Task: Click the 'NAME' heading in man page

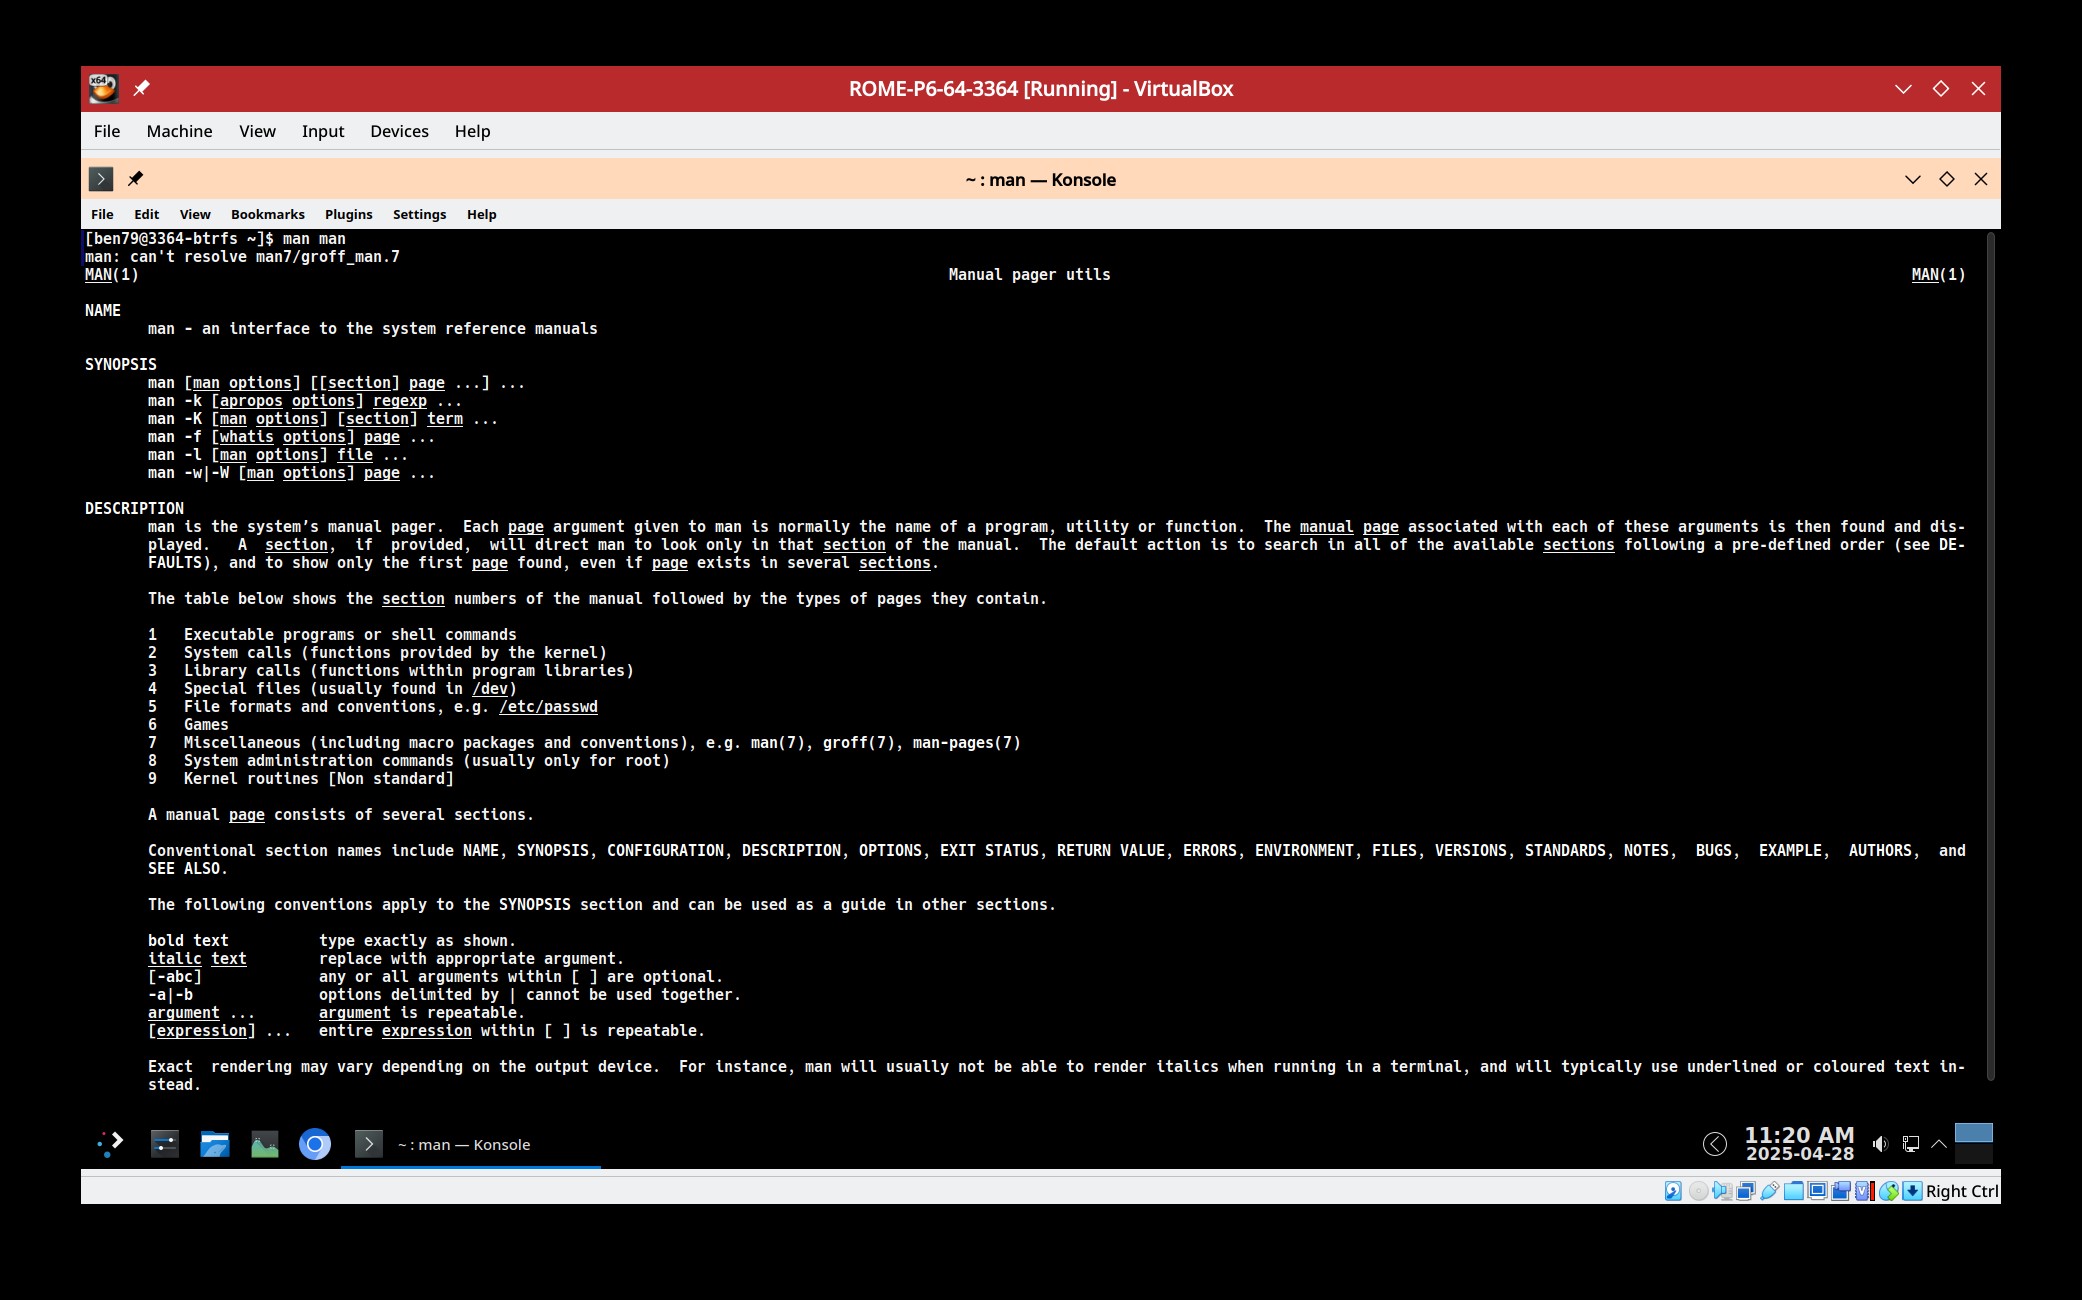Action: click(x=103, y=310)
